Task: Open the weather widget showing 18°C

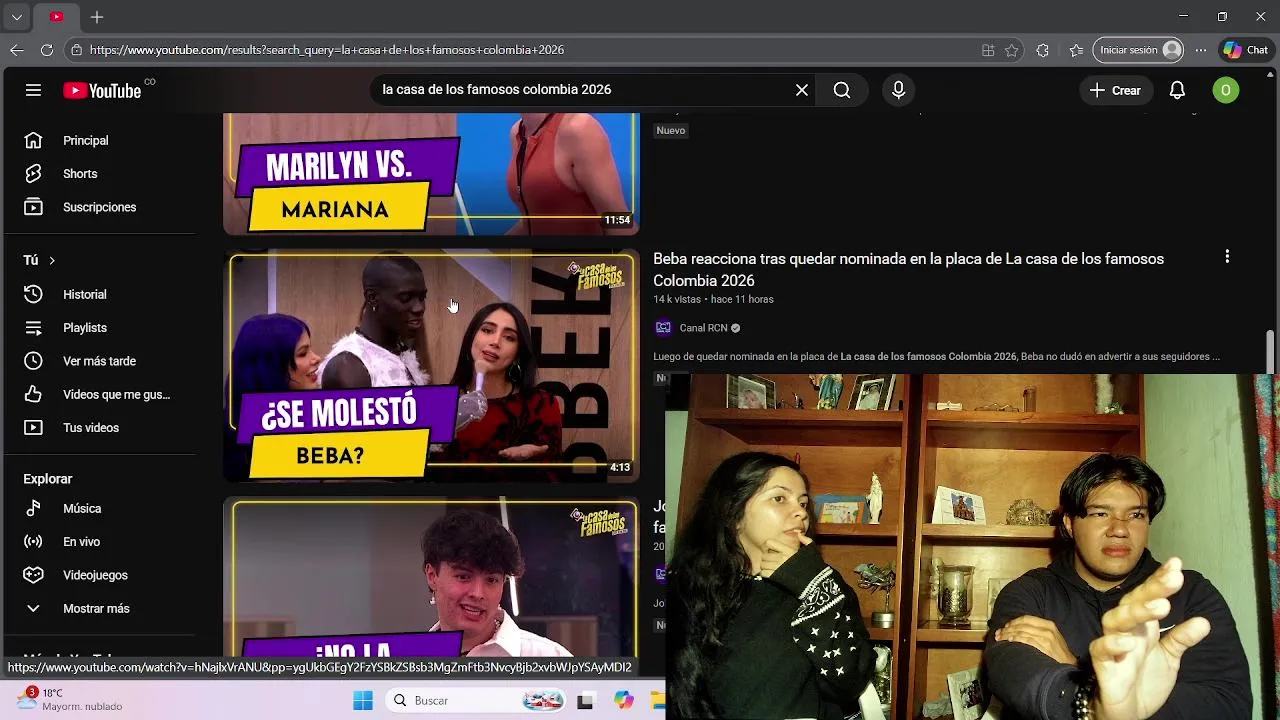Action: tap(70, 699)
